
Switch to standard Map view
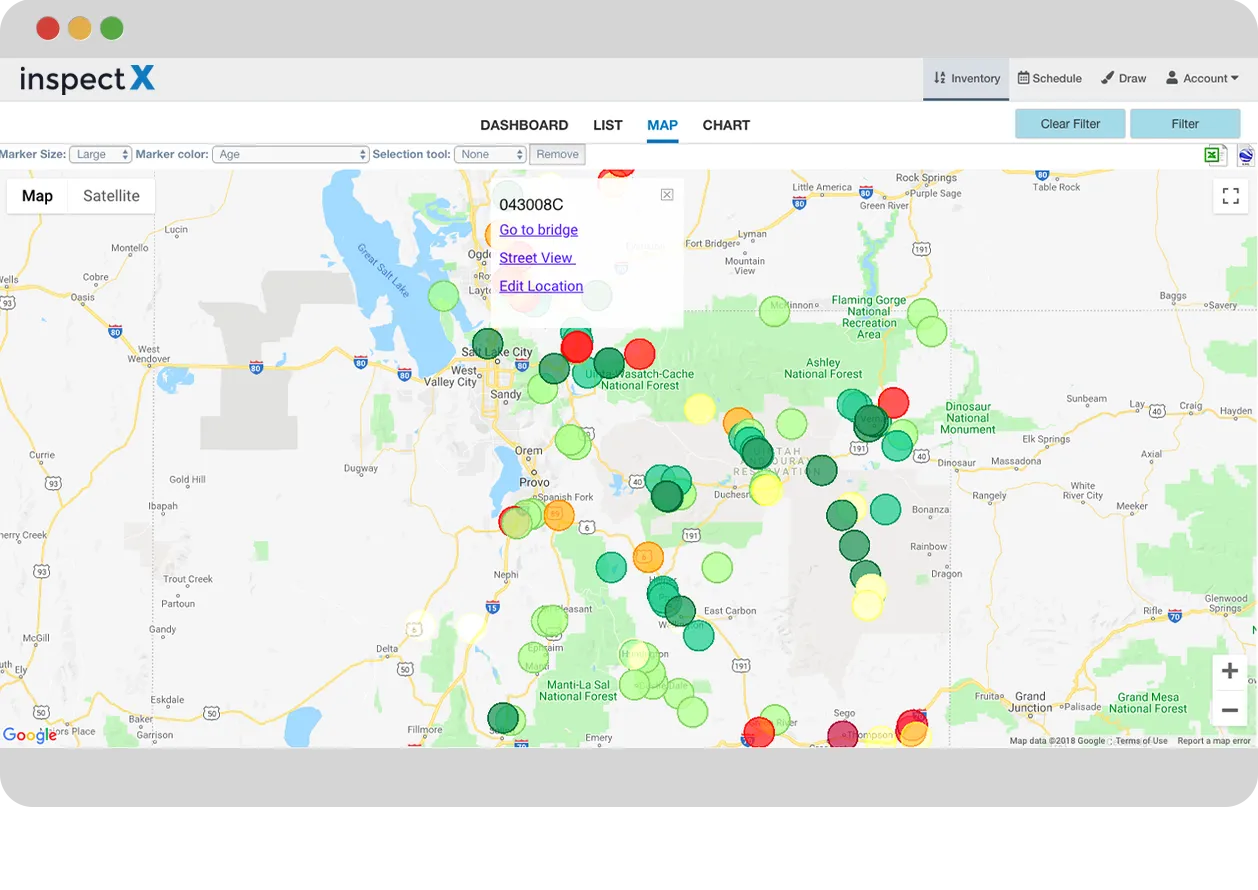point(37,196)
